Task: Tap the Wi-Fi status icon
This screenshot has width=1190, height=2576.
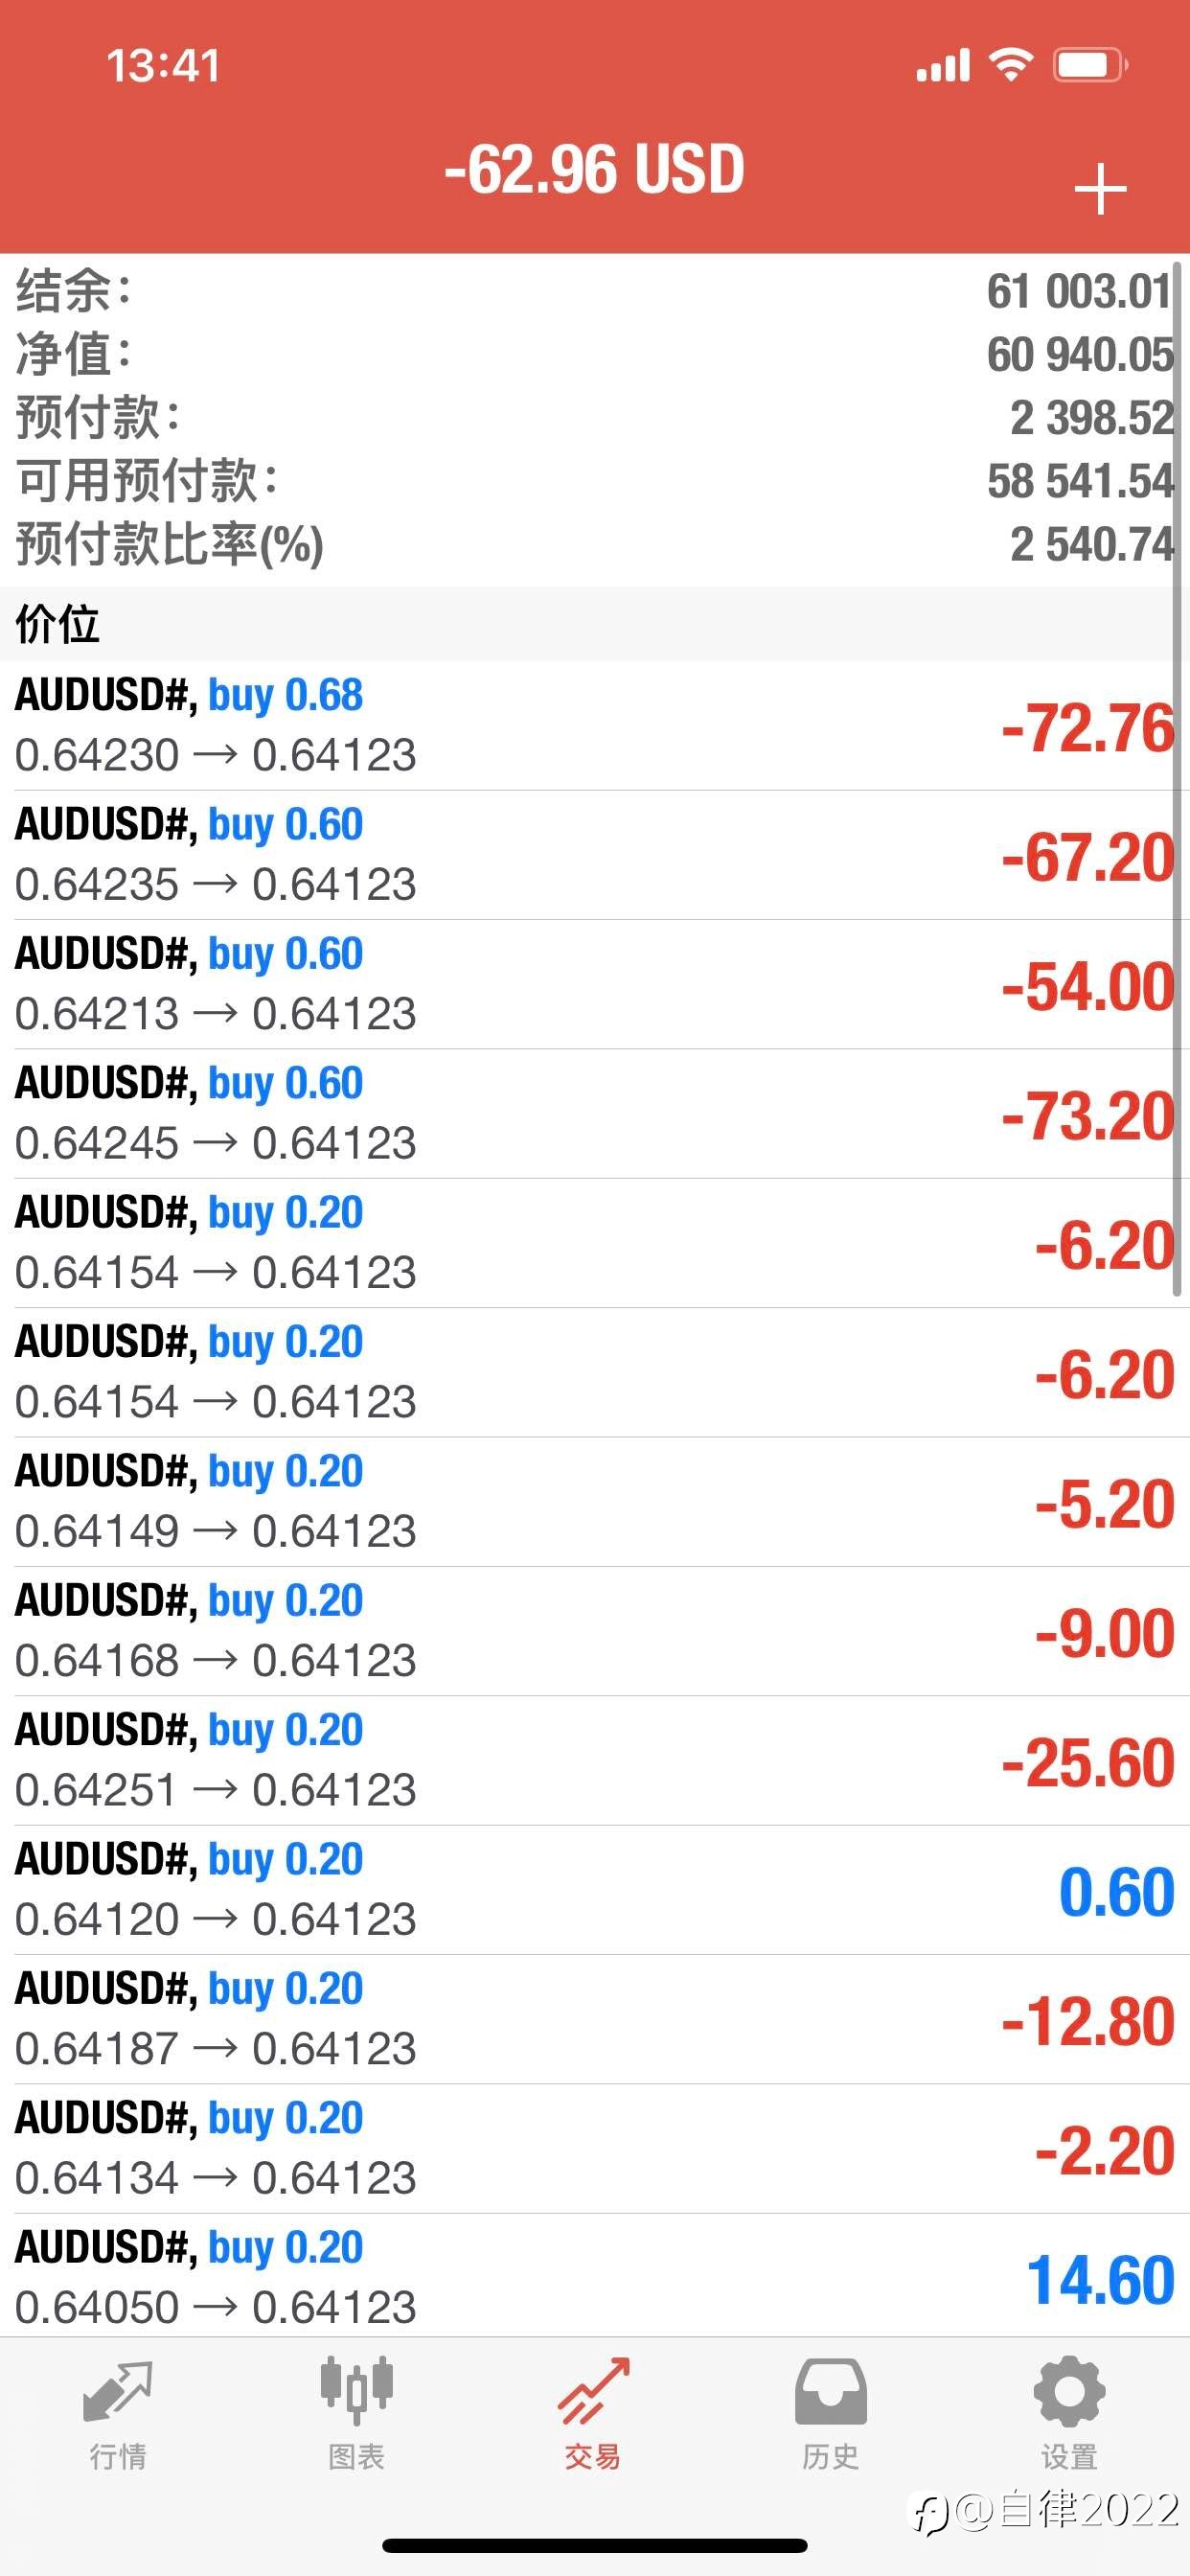Action: (x=1011, y=65)
